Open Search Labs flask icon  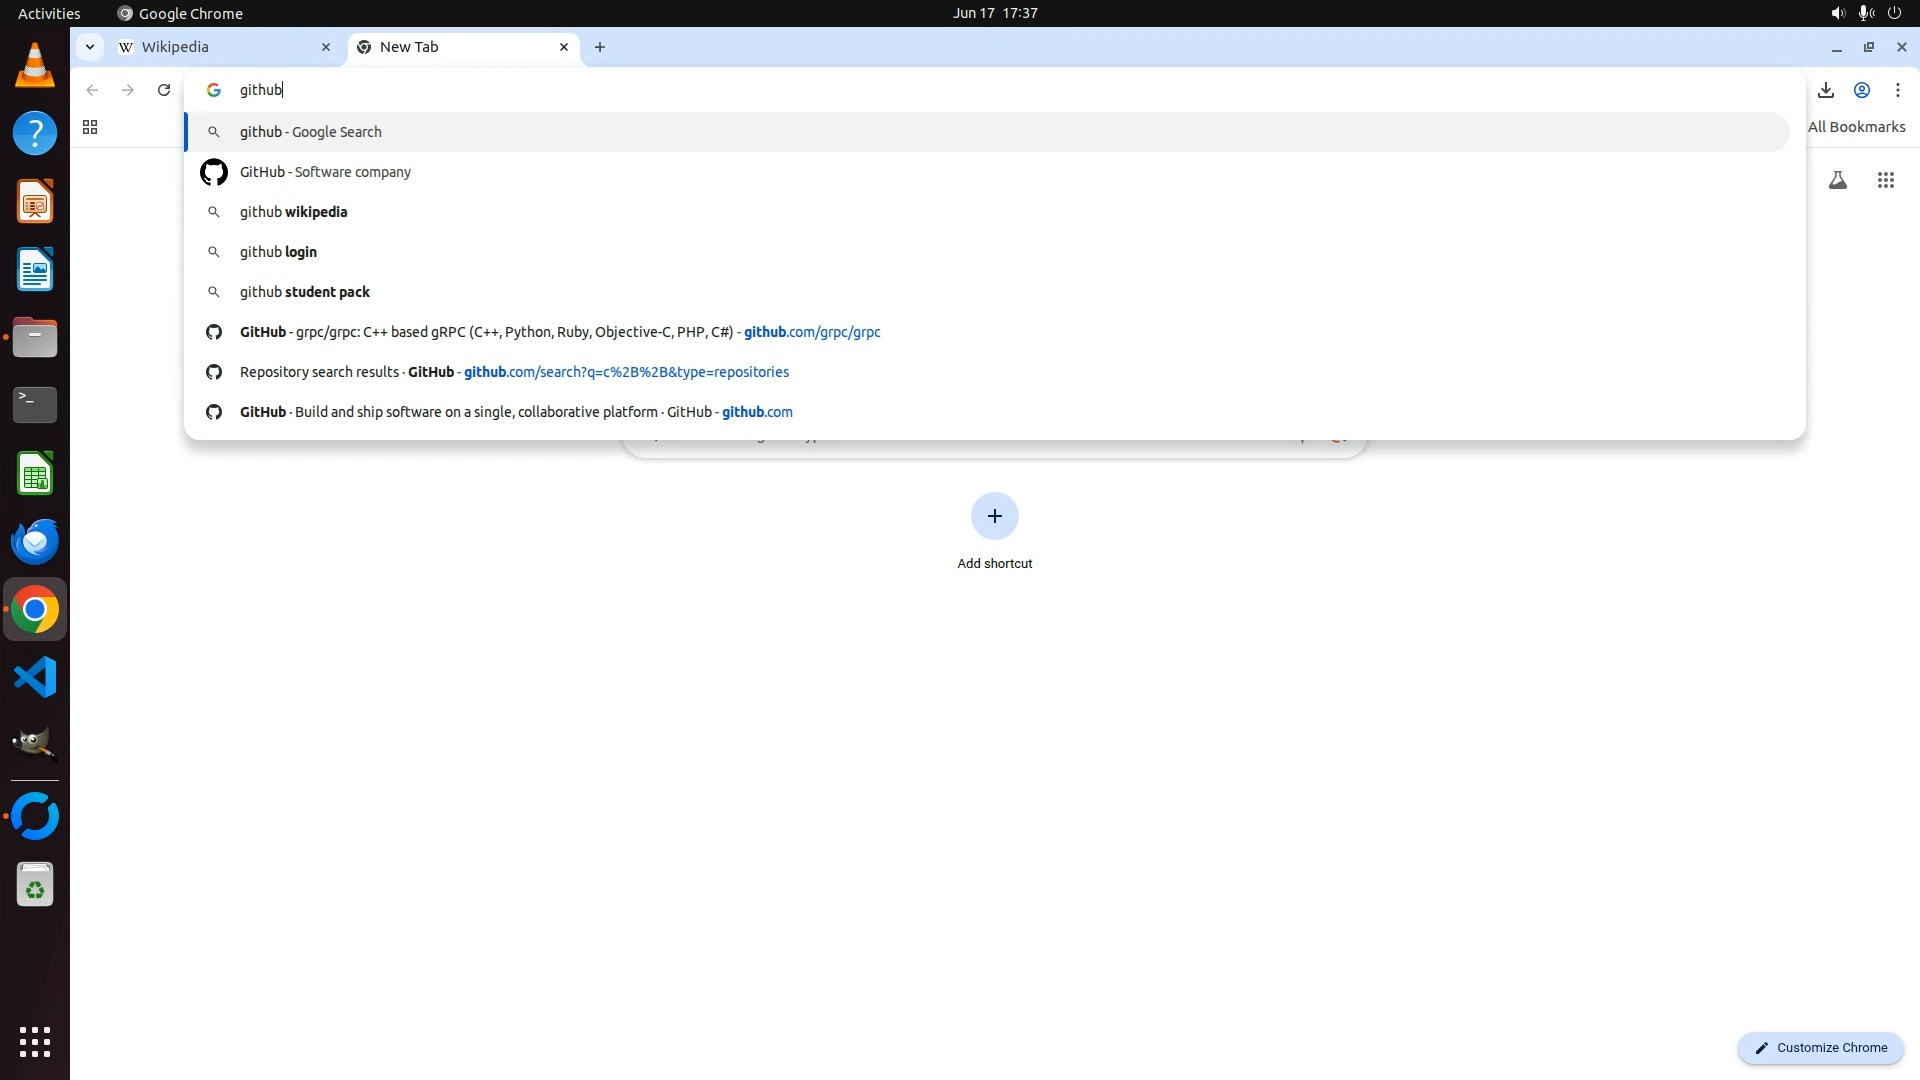(1838, 180)
